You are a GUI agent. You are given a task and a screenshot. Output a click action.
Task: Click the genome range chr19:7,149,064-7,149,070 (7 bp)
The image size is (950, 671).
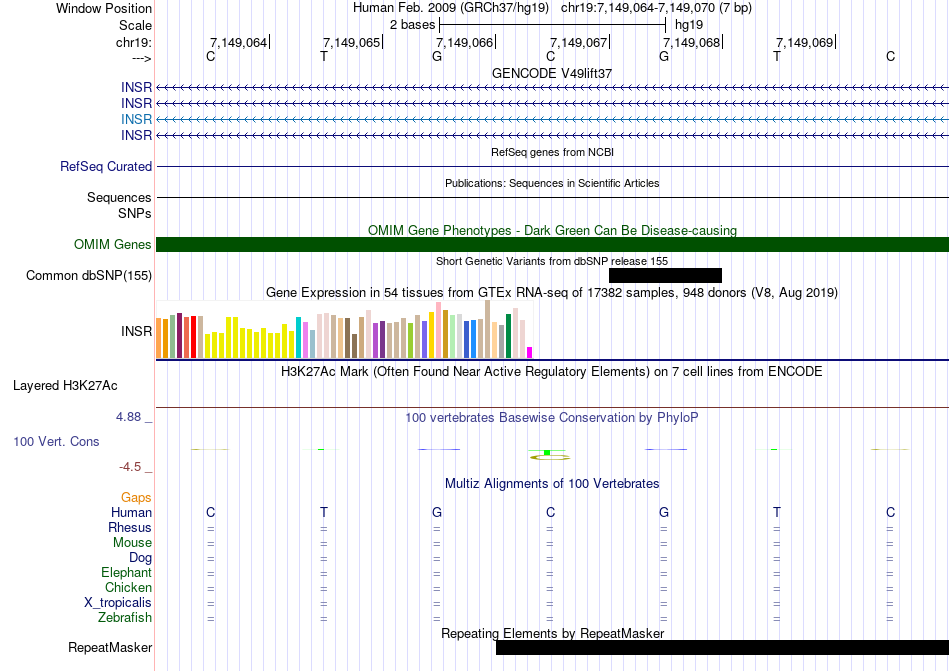(656, 8)
